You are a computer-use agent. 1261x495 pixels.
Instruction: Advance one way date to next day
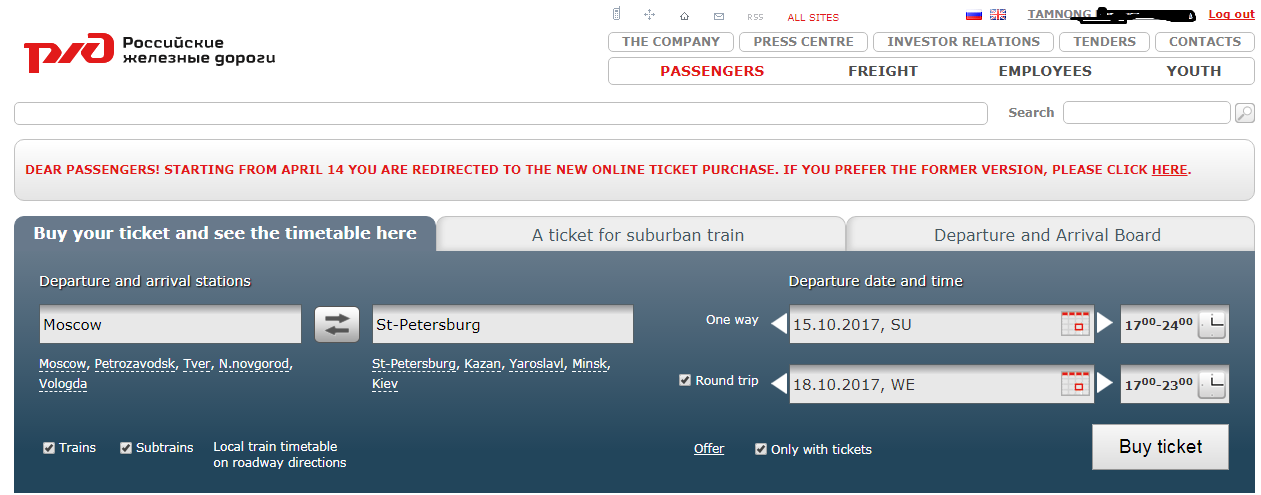pos(1105,323)
